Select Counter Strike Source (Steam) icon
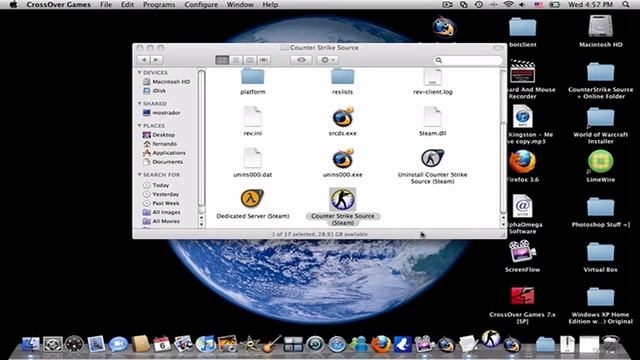This screenshot has width=640, height=360. 342,200
